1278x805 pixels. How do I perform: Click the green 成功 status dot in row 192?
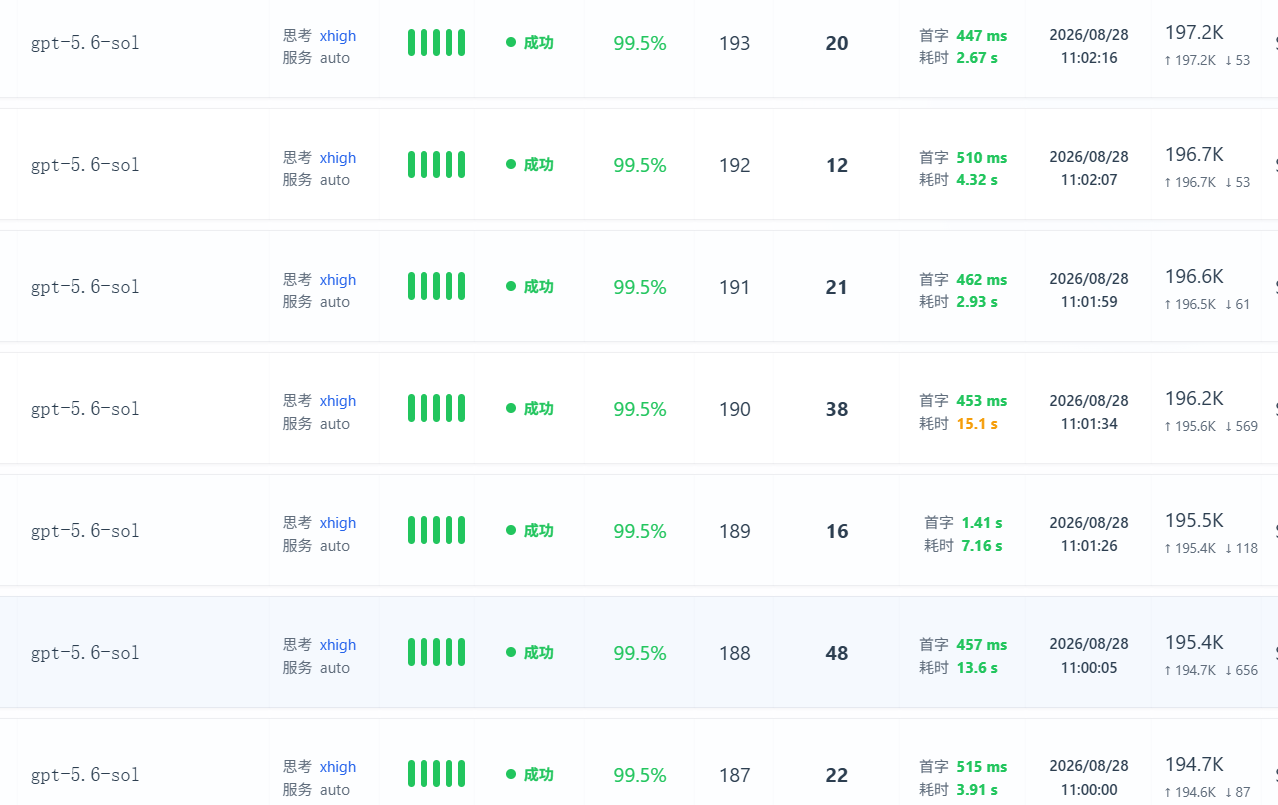tap(511, 165)
